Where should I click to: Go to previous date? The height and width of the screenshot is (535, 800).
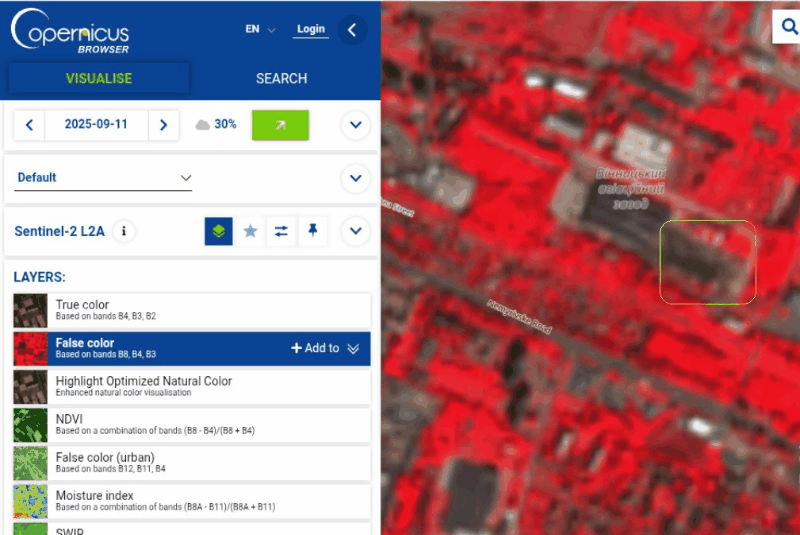[x=30, y=125]
